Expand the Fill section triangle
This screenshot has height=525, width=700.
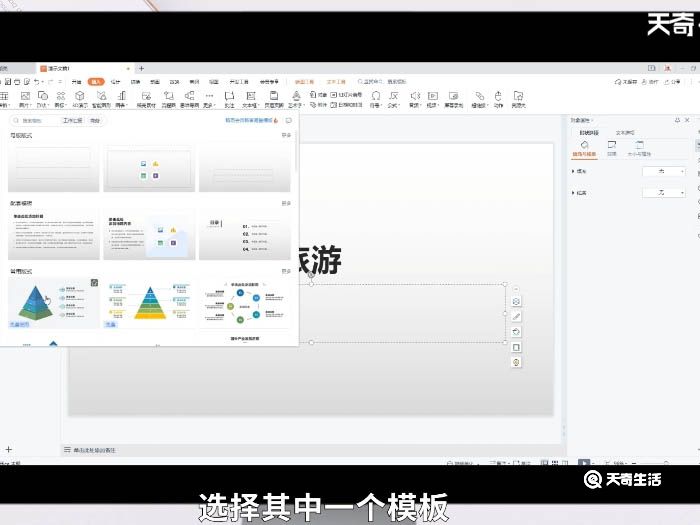[x=573, y=171]
